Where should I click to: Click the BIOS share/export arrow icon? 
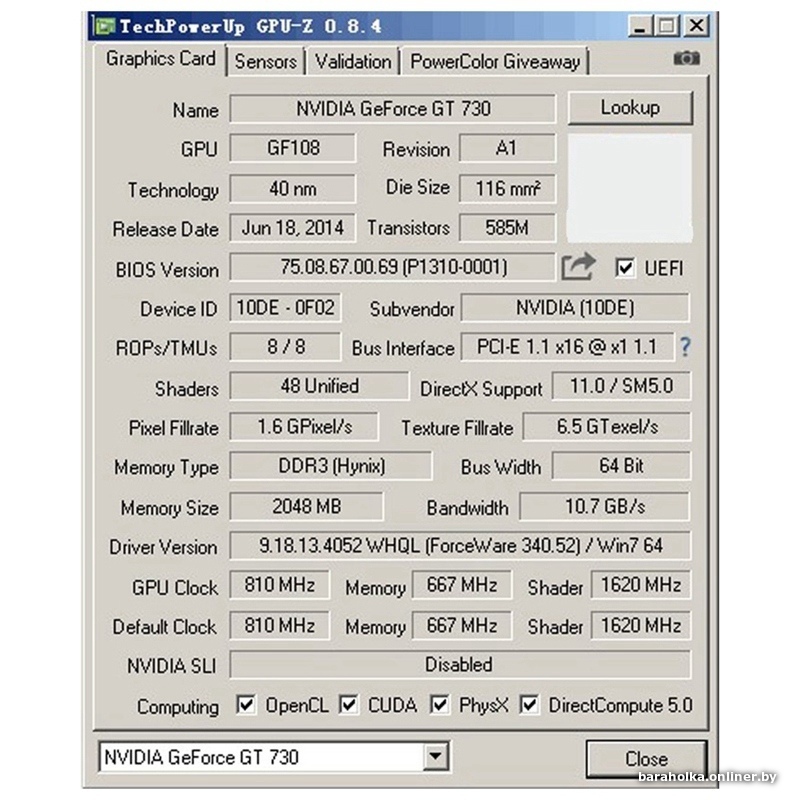coord(578,266)
